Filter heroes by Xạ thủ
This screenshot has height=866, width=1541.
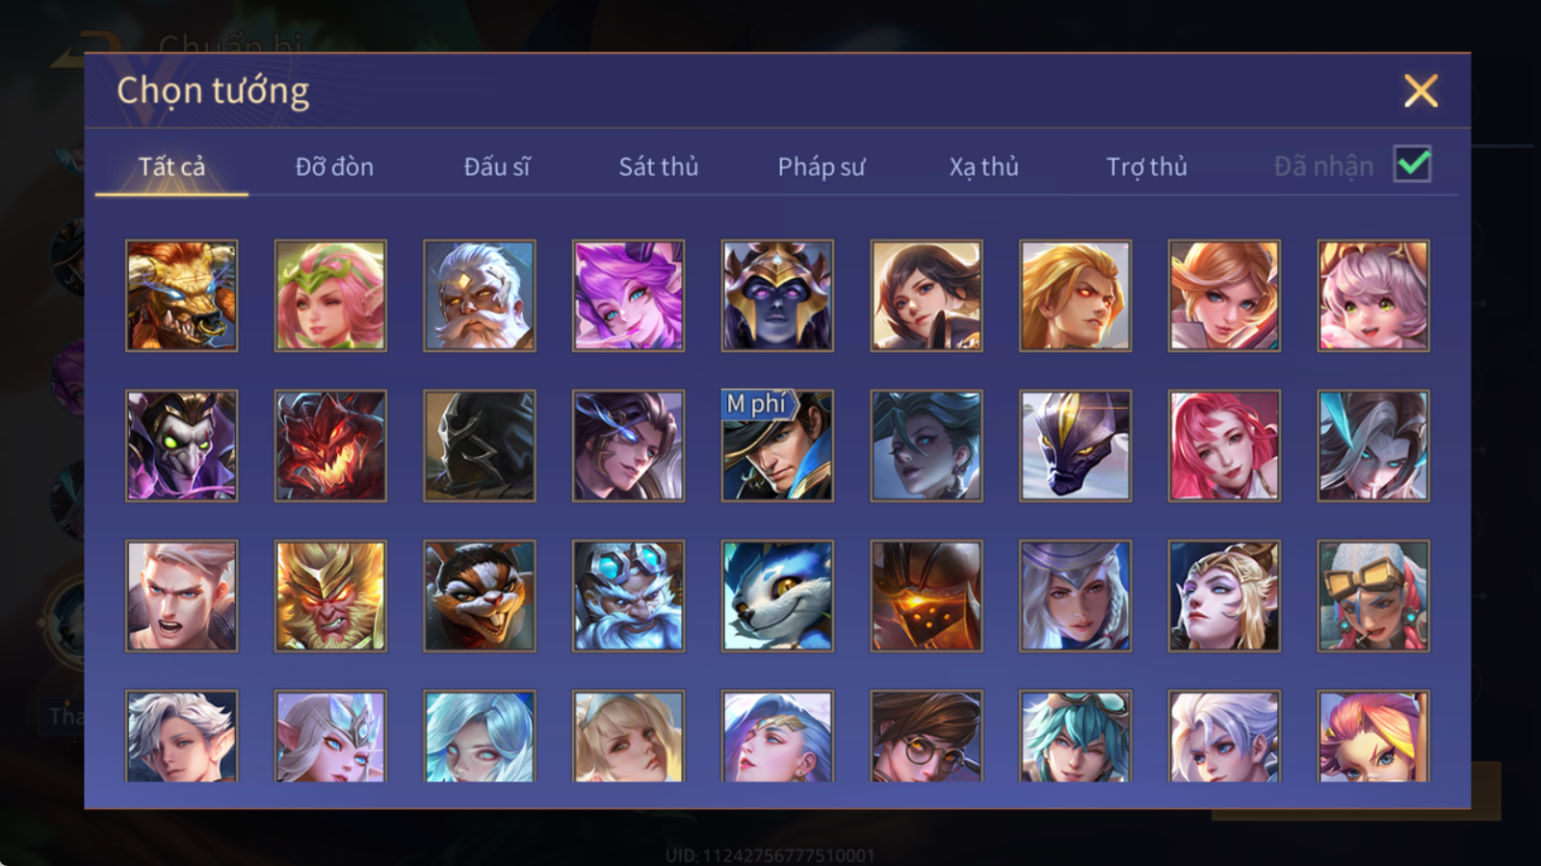(x=984, y=167)
